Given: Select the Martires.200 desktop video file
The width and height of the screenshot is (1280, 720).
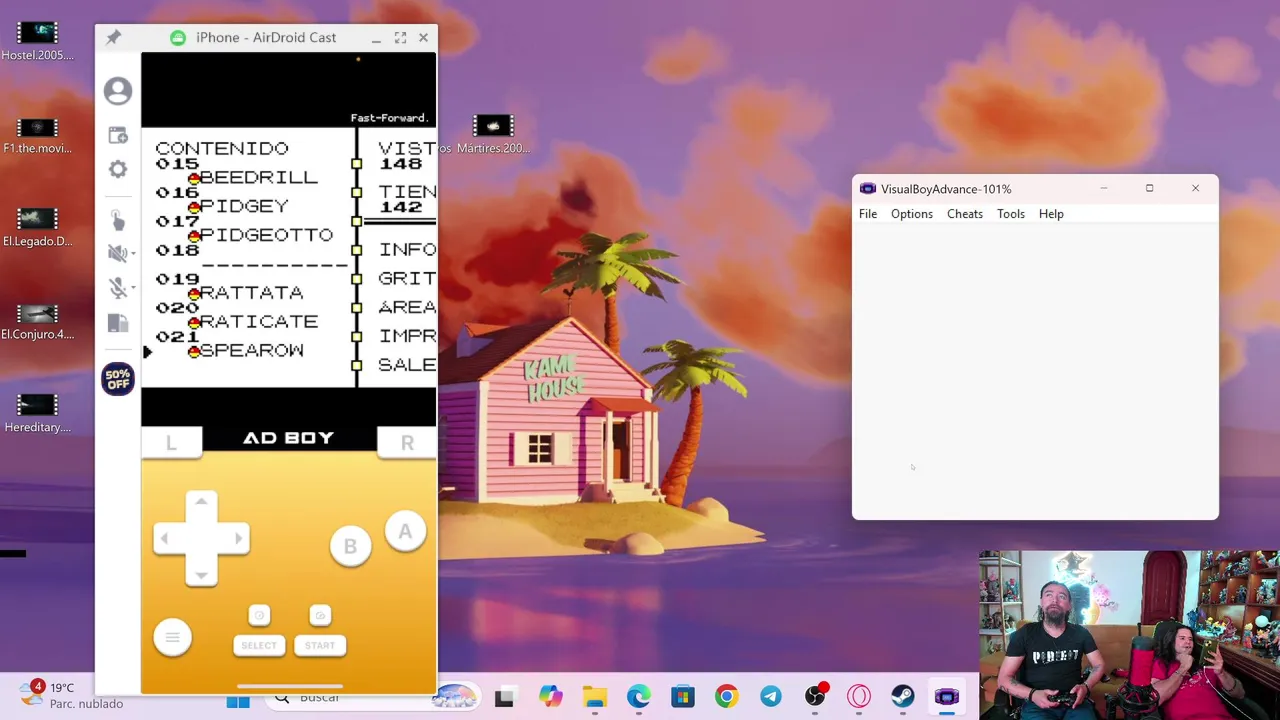Looking at the screenshot, I should (493, 135).
